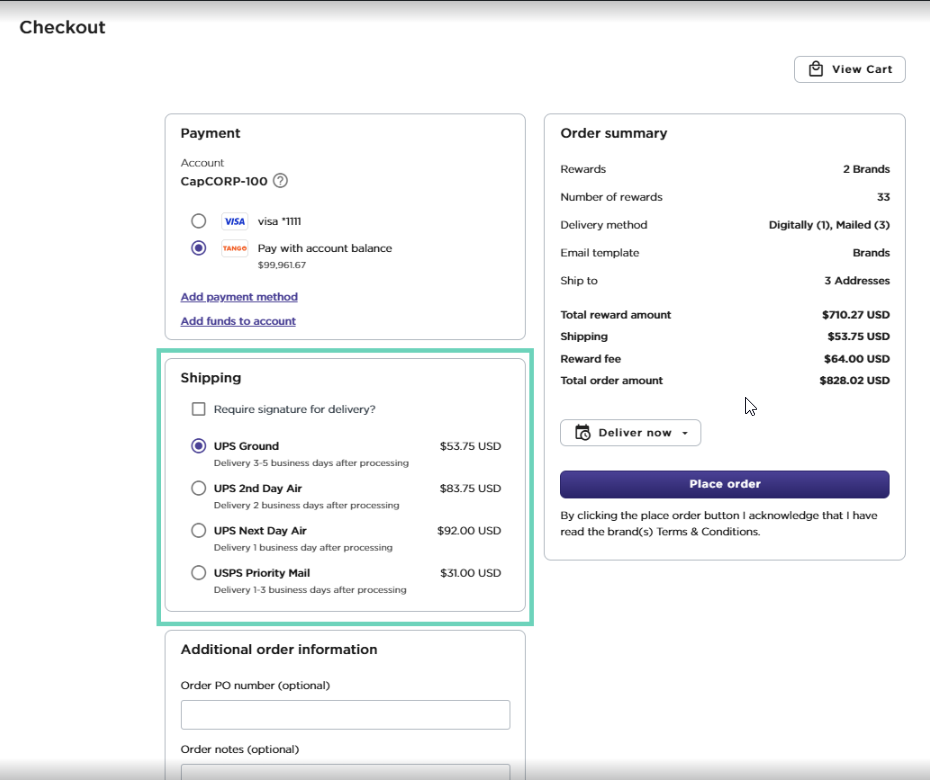Enable Require signature for delivery checkbox
The image size is (930, 780).
pyautogui.click(x=199, y=409)
